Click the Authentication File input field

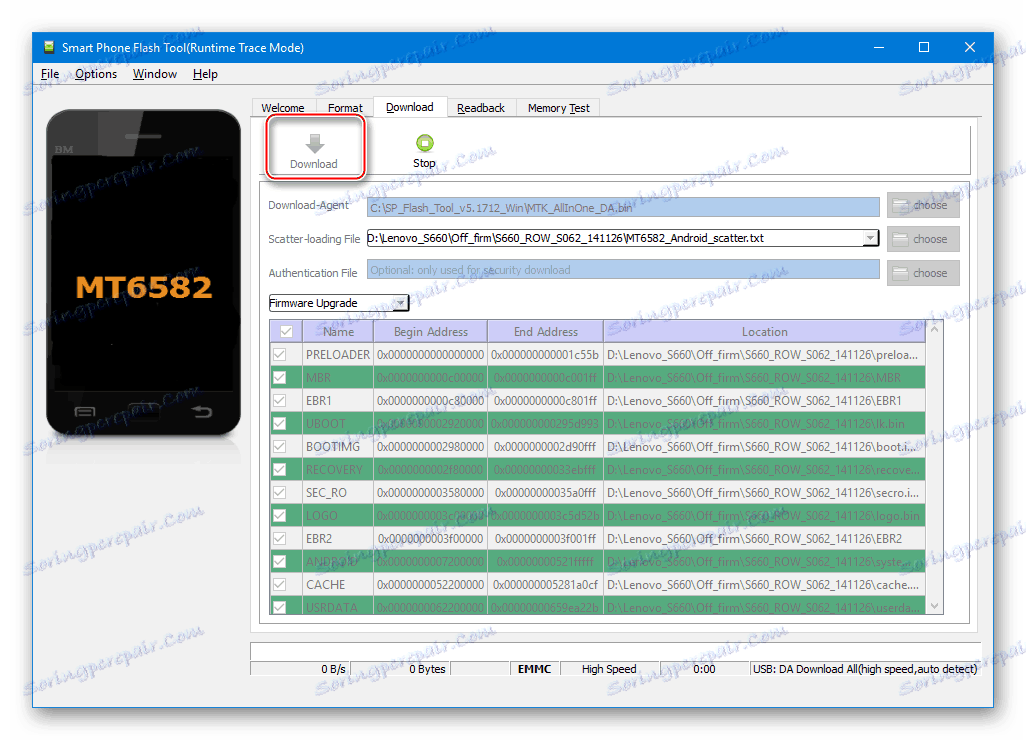point(620,270)
